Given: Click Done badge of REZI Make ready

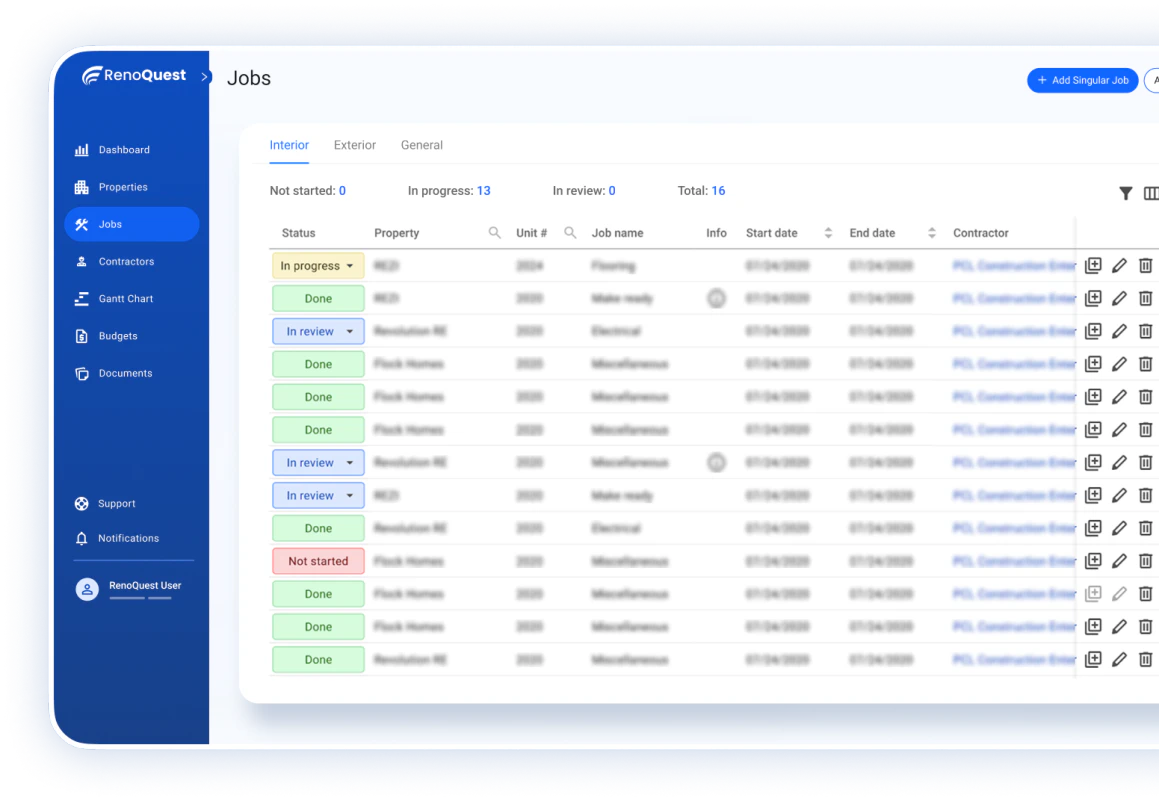Looking at the screenshot, I should (318, 299).
